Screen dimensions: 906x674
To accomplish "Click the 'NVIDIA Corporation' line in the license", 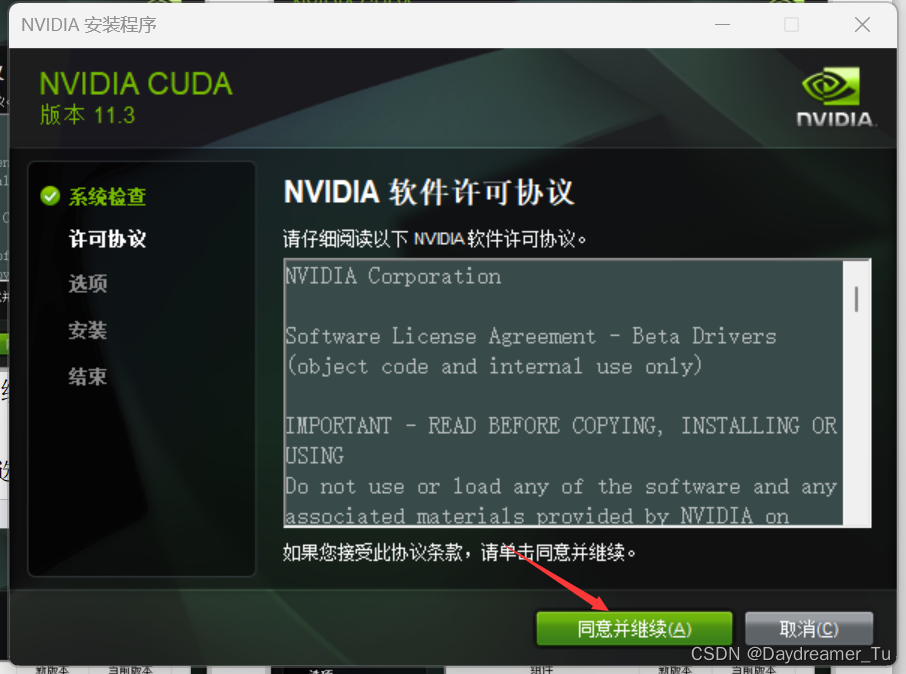I will click(393, 276).
